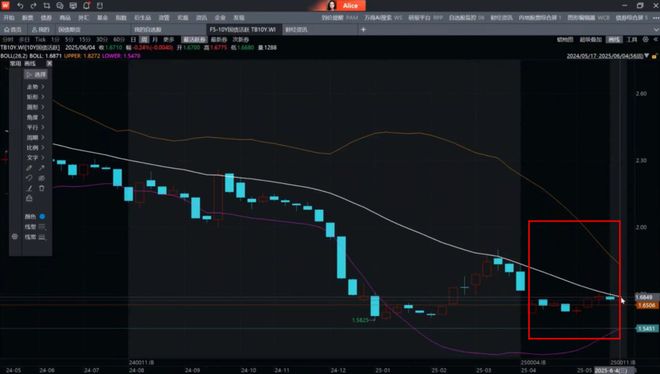Open 研报平台 RPP shortcut
The width and height of the screenshot is (660, 374).
coord(426,18)
